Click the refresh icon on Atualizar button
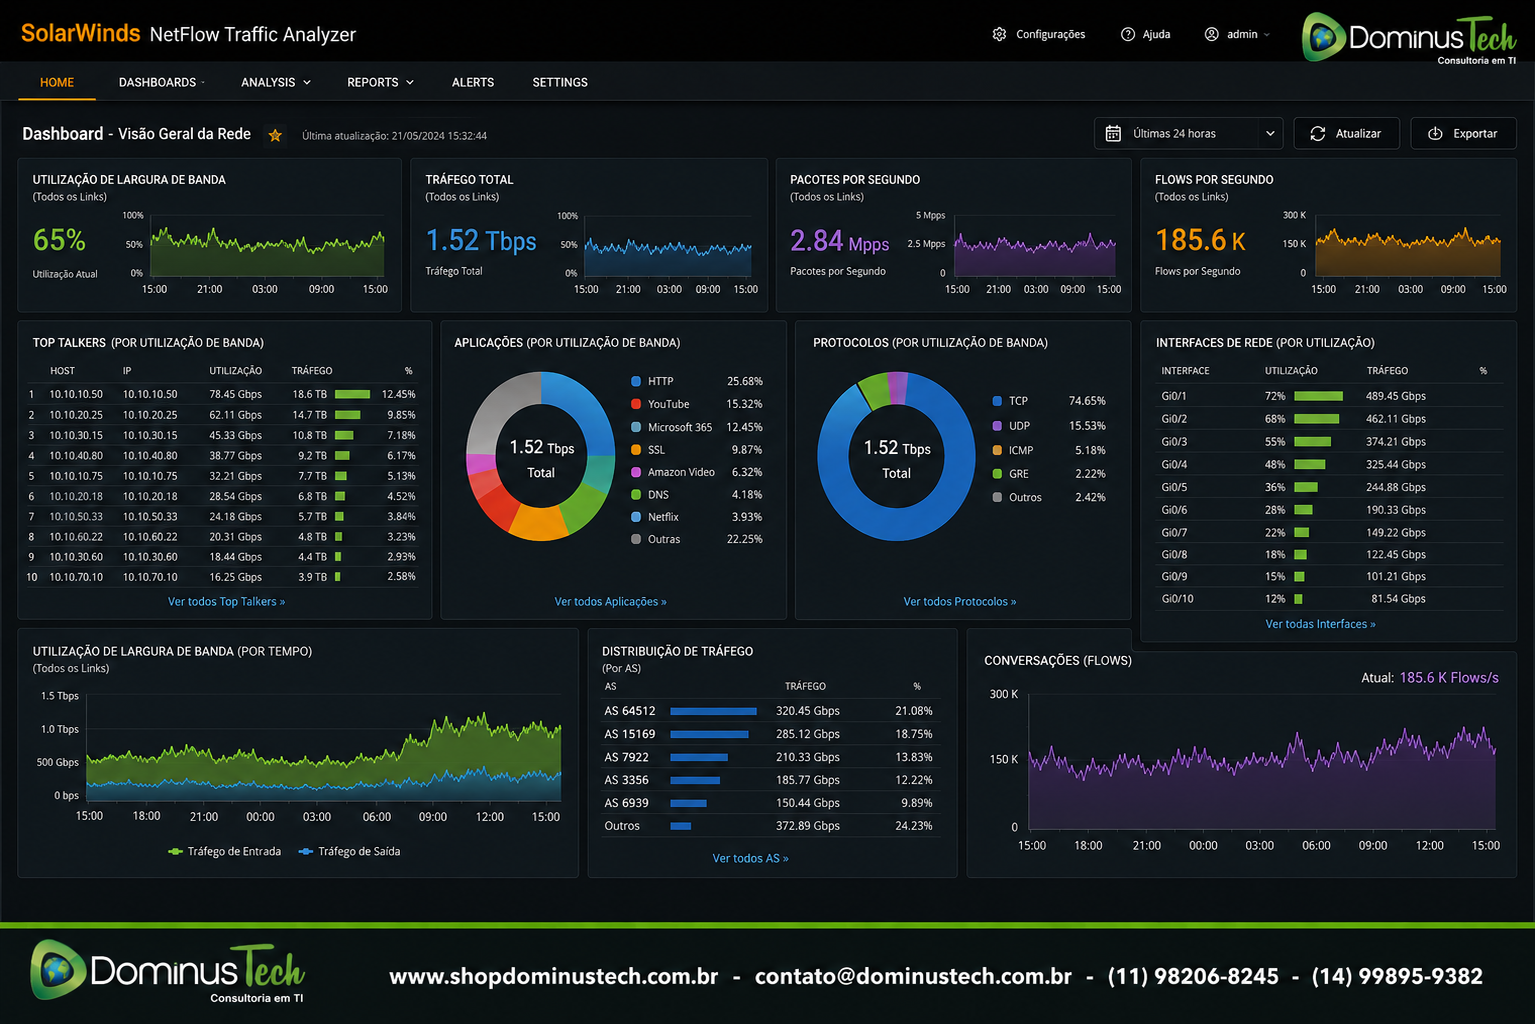1535x1024 pixels. pyautogui.click(x=1318, y=133)
